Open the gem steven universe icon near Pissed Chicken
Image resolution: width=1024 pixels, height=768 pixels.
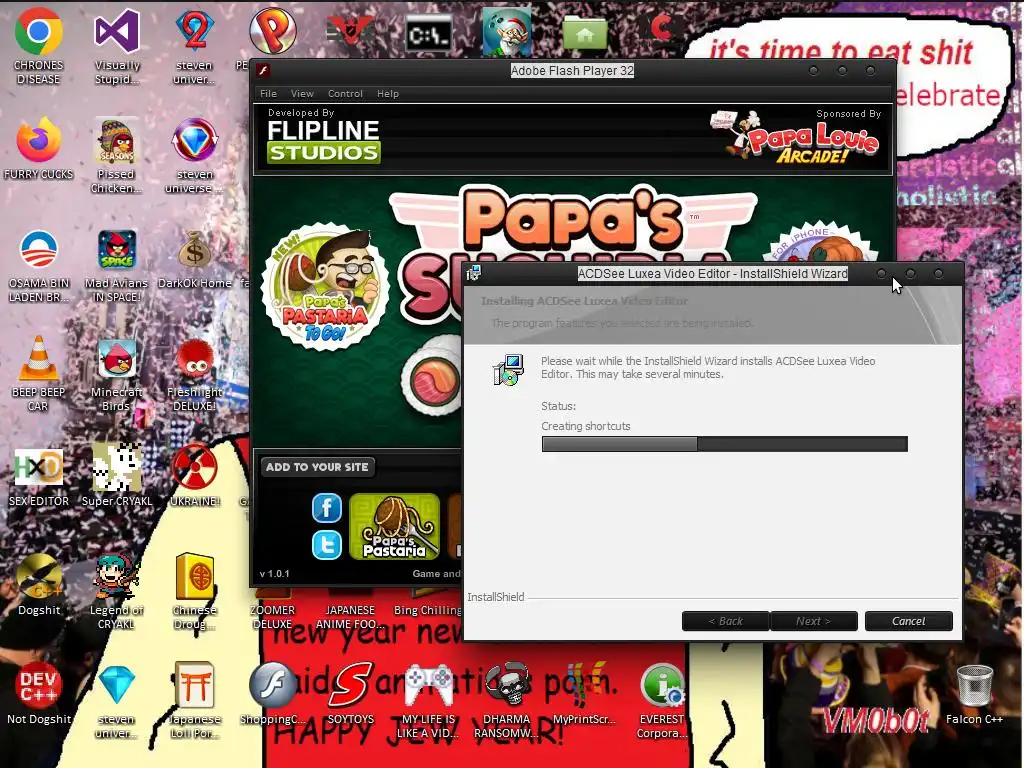(195, 140)
